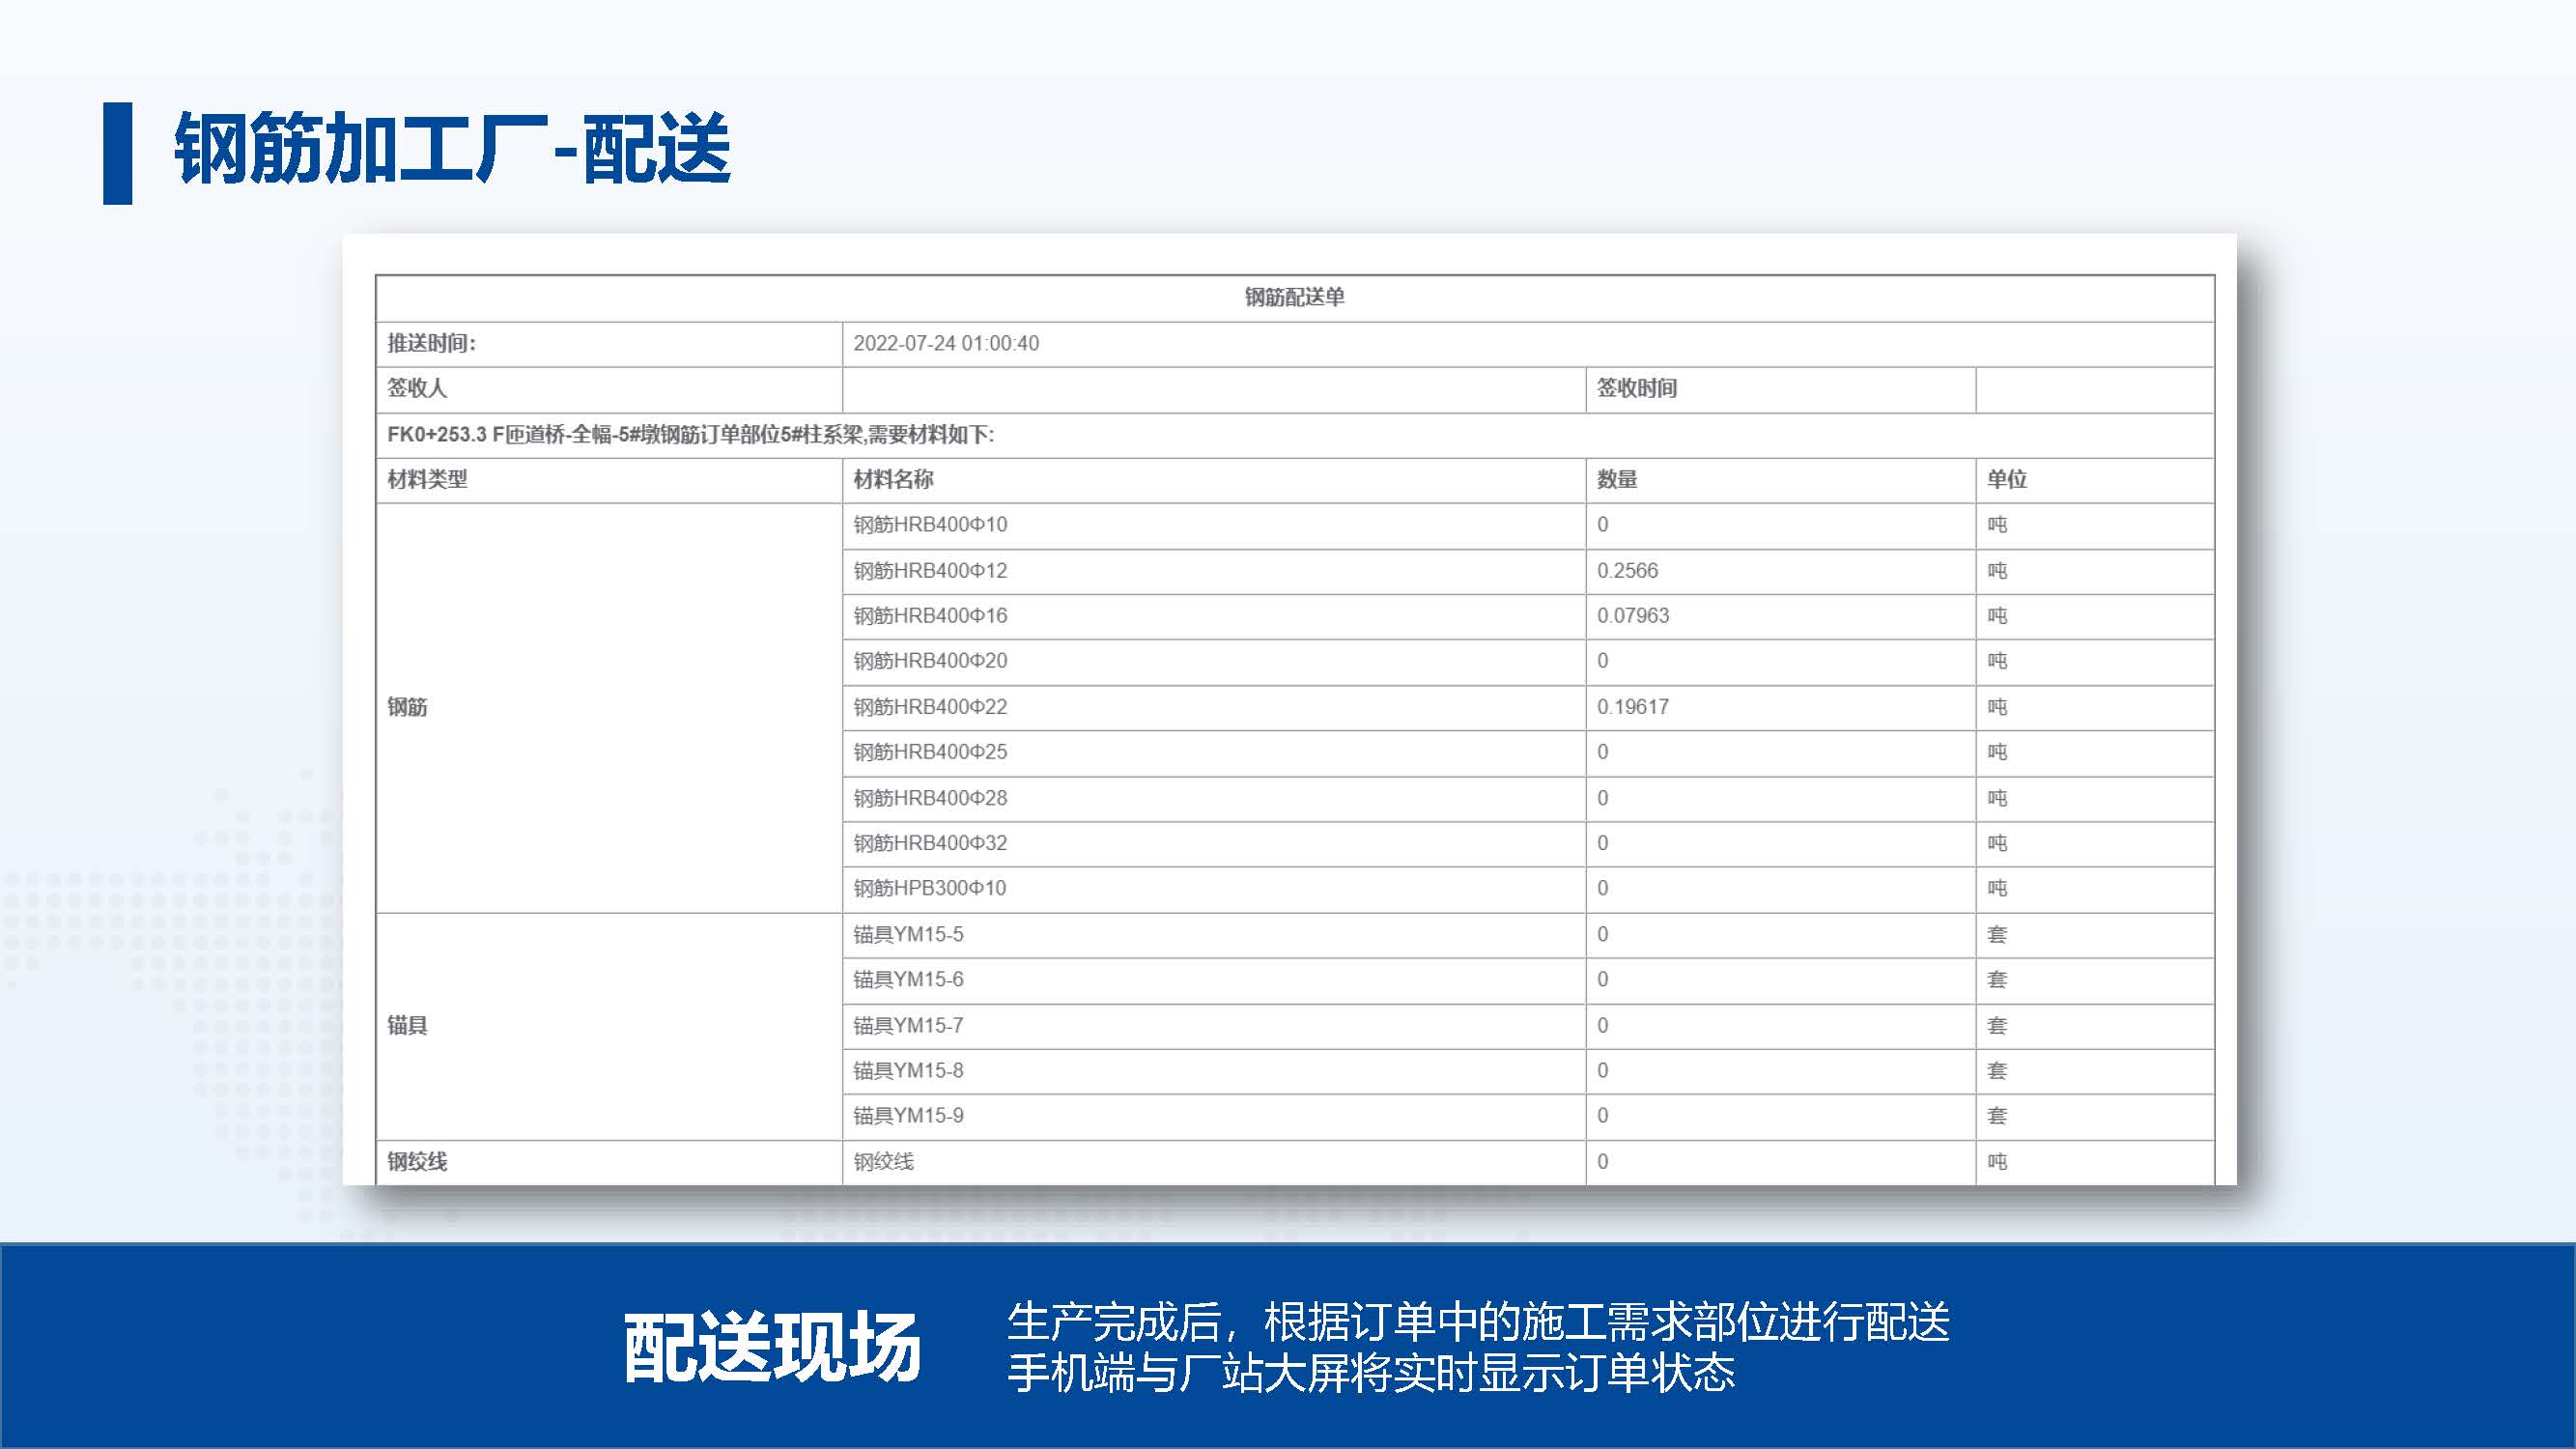Image resolution: width=2576 pixels, height=1449 pixels.
Task: Click the 材料类型 column header
Action: coord(427,479)
